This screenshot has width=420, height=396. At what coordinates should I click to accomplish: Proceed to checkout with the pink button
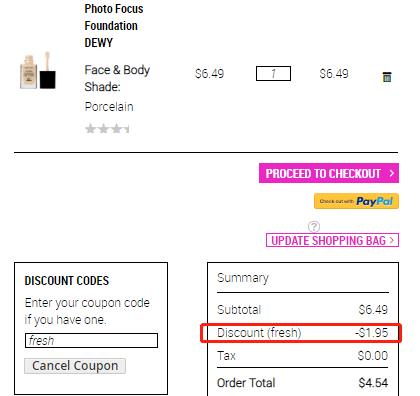[x=329, y=173]
